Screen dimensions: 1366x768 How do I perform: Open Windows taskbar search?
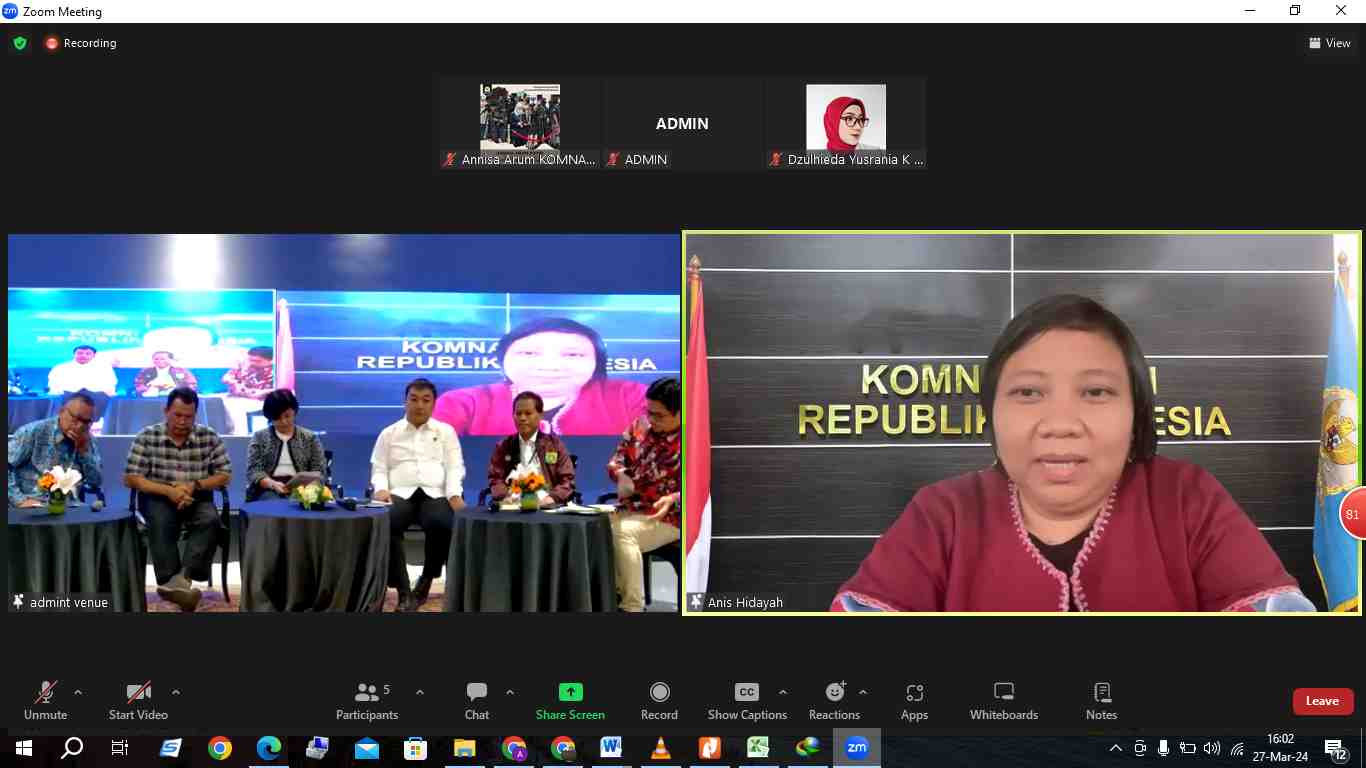pos(72,748)
